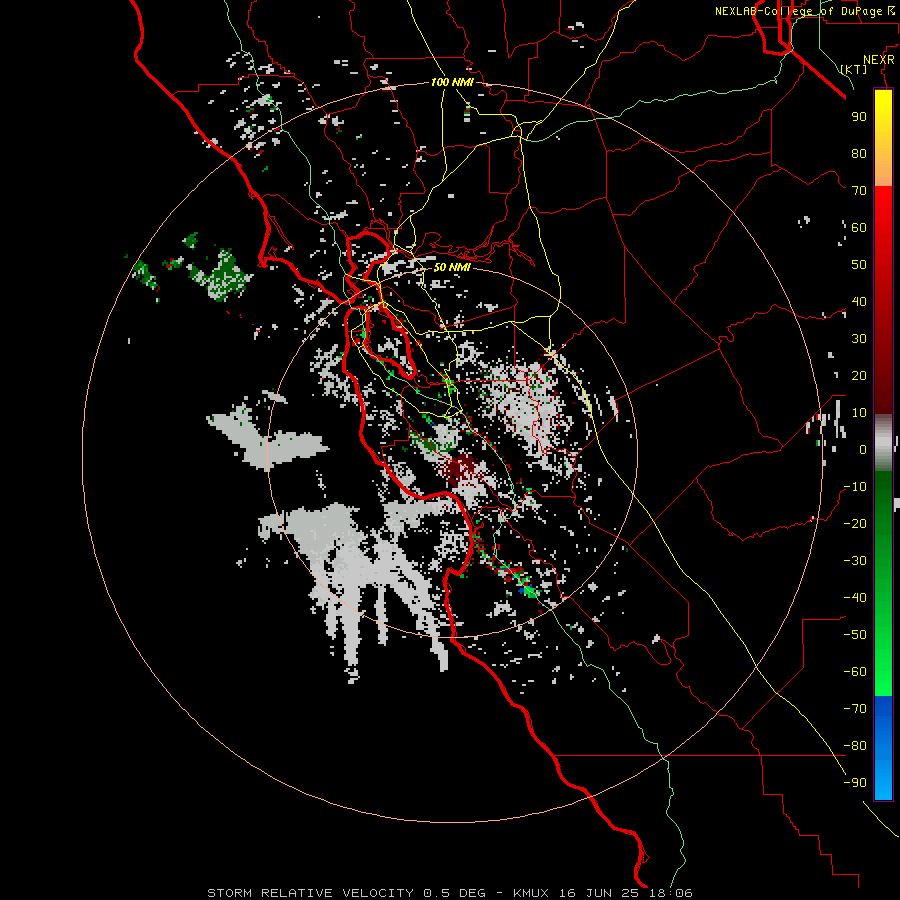Select the -20 value on the velocity scale
900x900 pixels.
855,523
